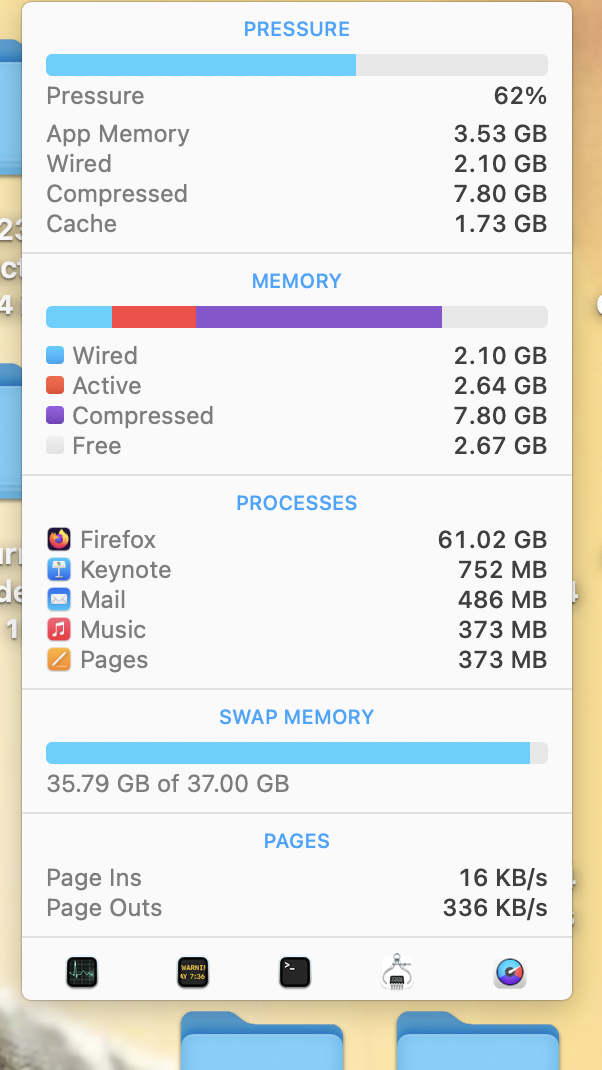
Task: Collapse the SWAP MEMORY section
Action: (x=296, y=716)
